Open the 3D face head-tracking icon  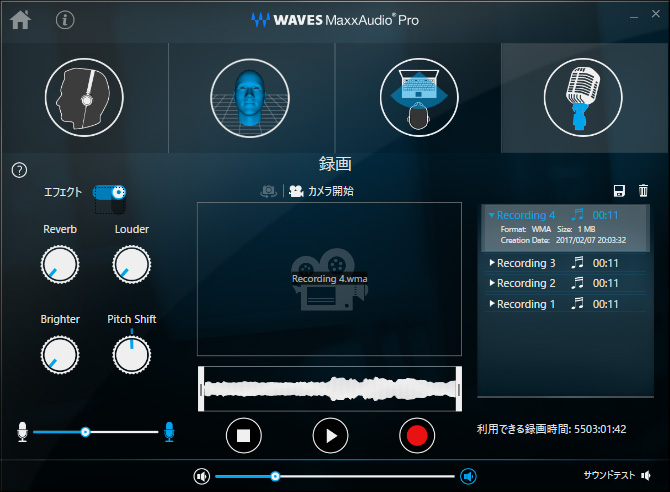click(x=250, y=98)
